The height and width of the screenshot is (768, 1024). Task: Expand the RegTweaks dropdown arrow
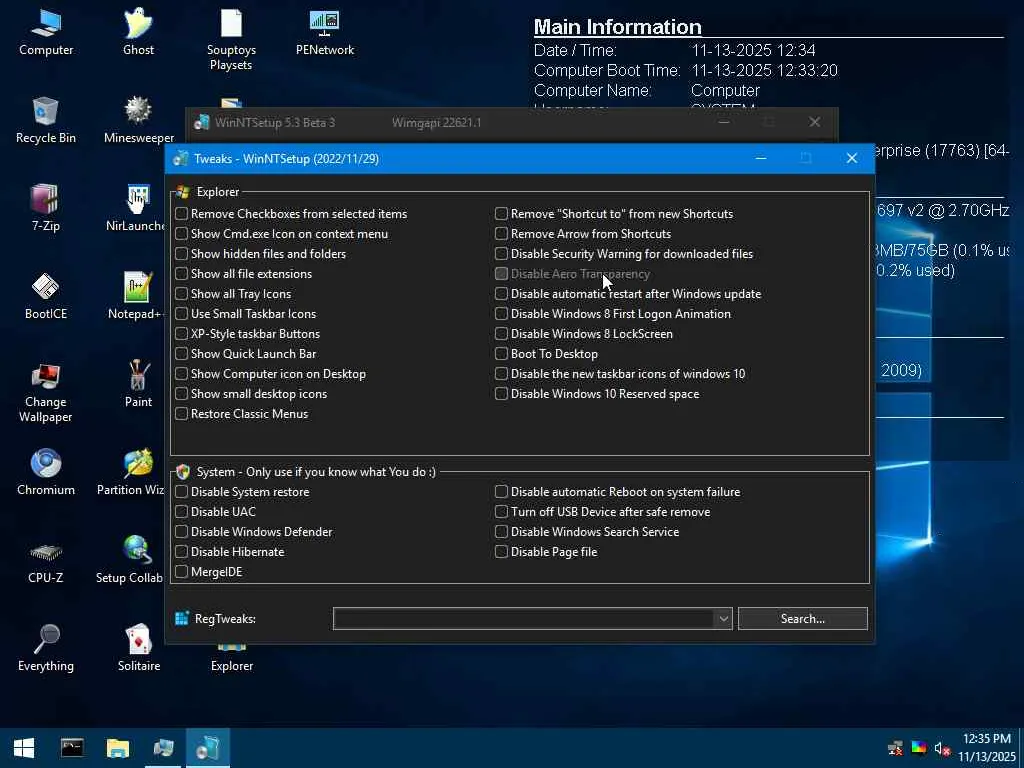click(723, 618)
